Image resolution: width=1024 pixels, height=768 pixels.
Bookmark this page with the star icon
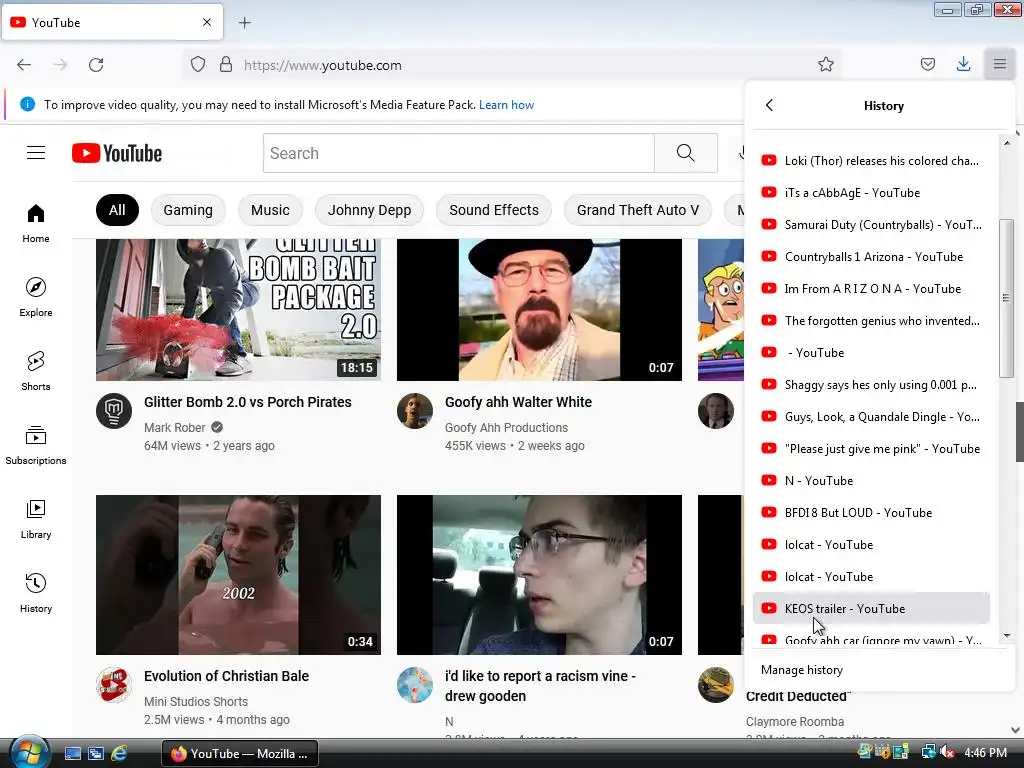825,65
